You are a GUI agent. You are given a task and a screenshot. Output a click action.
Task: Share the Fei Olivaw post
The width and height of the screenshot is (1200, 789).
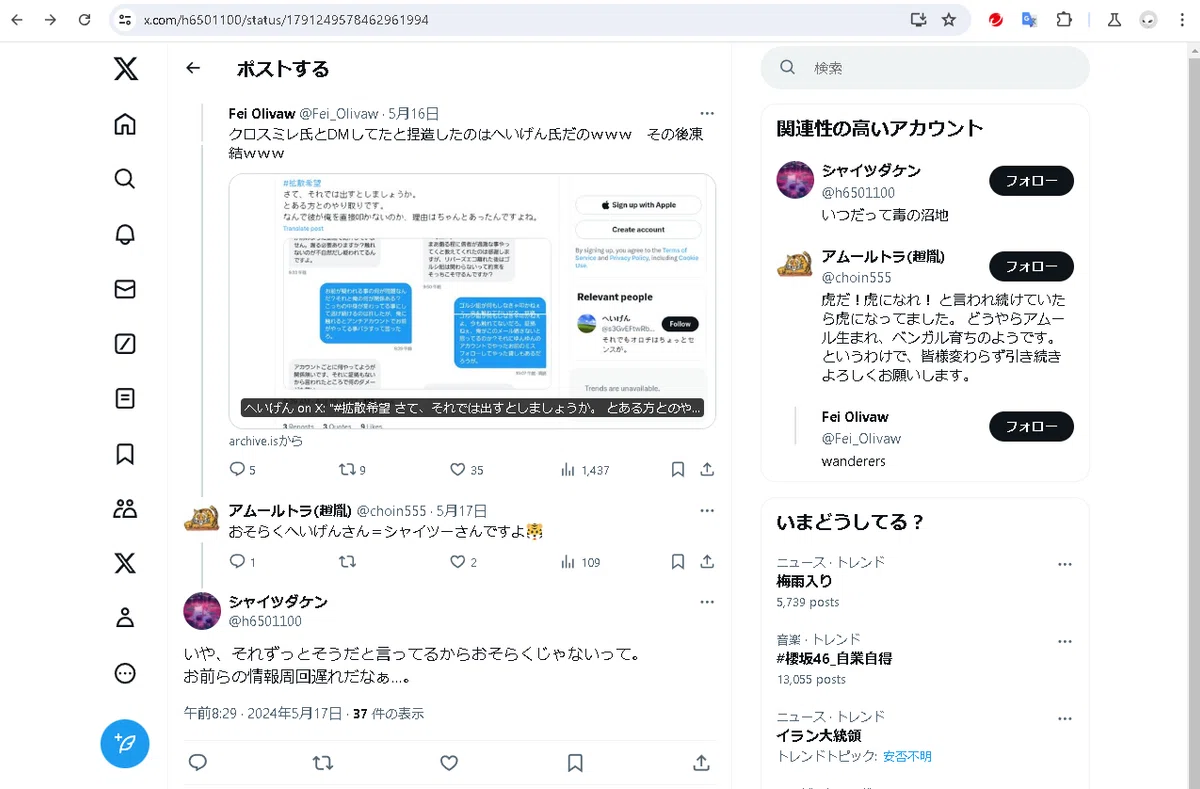pyautogui.click(x=707, y=469)
